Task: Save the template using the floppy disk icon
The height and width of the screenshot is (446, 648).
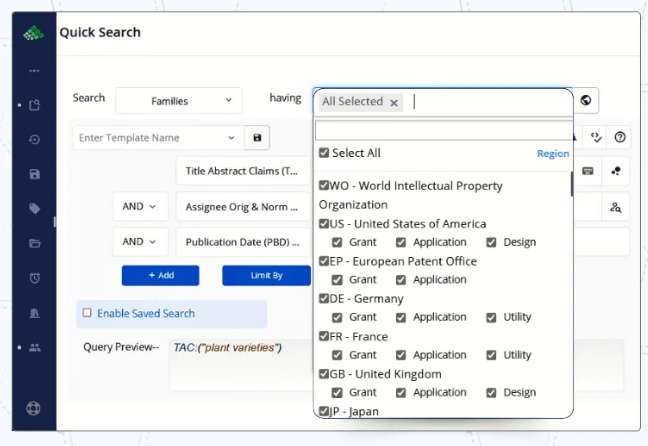Action: 257,138
